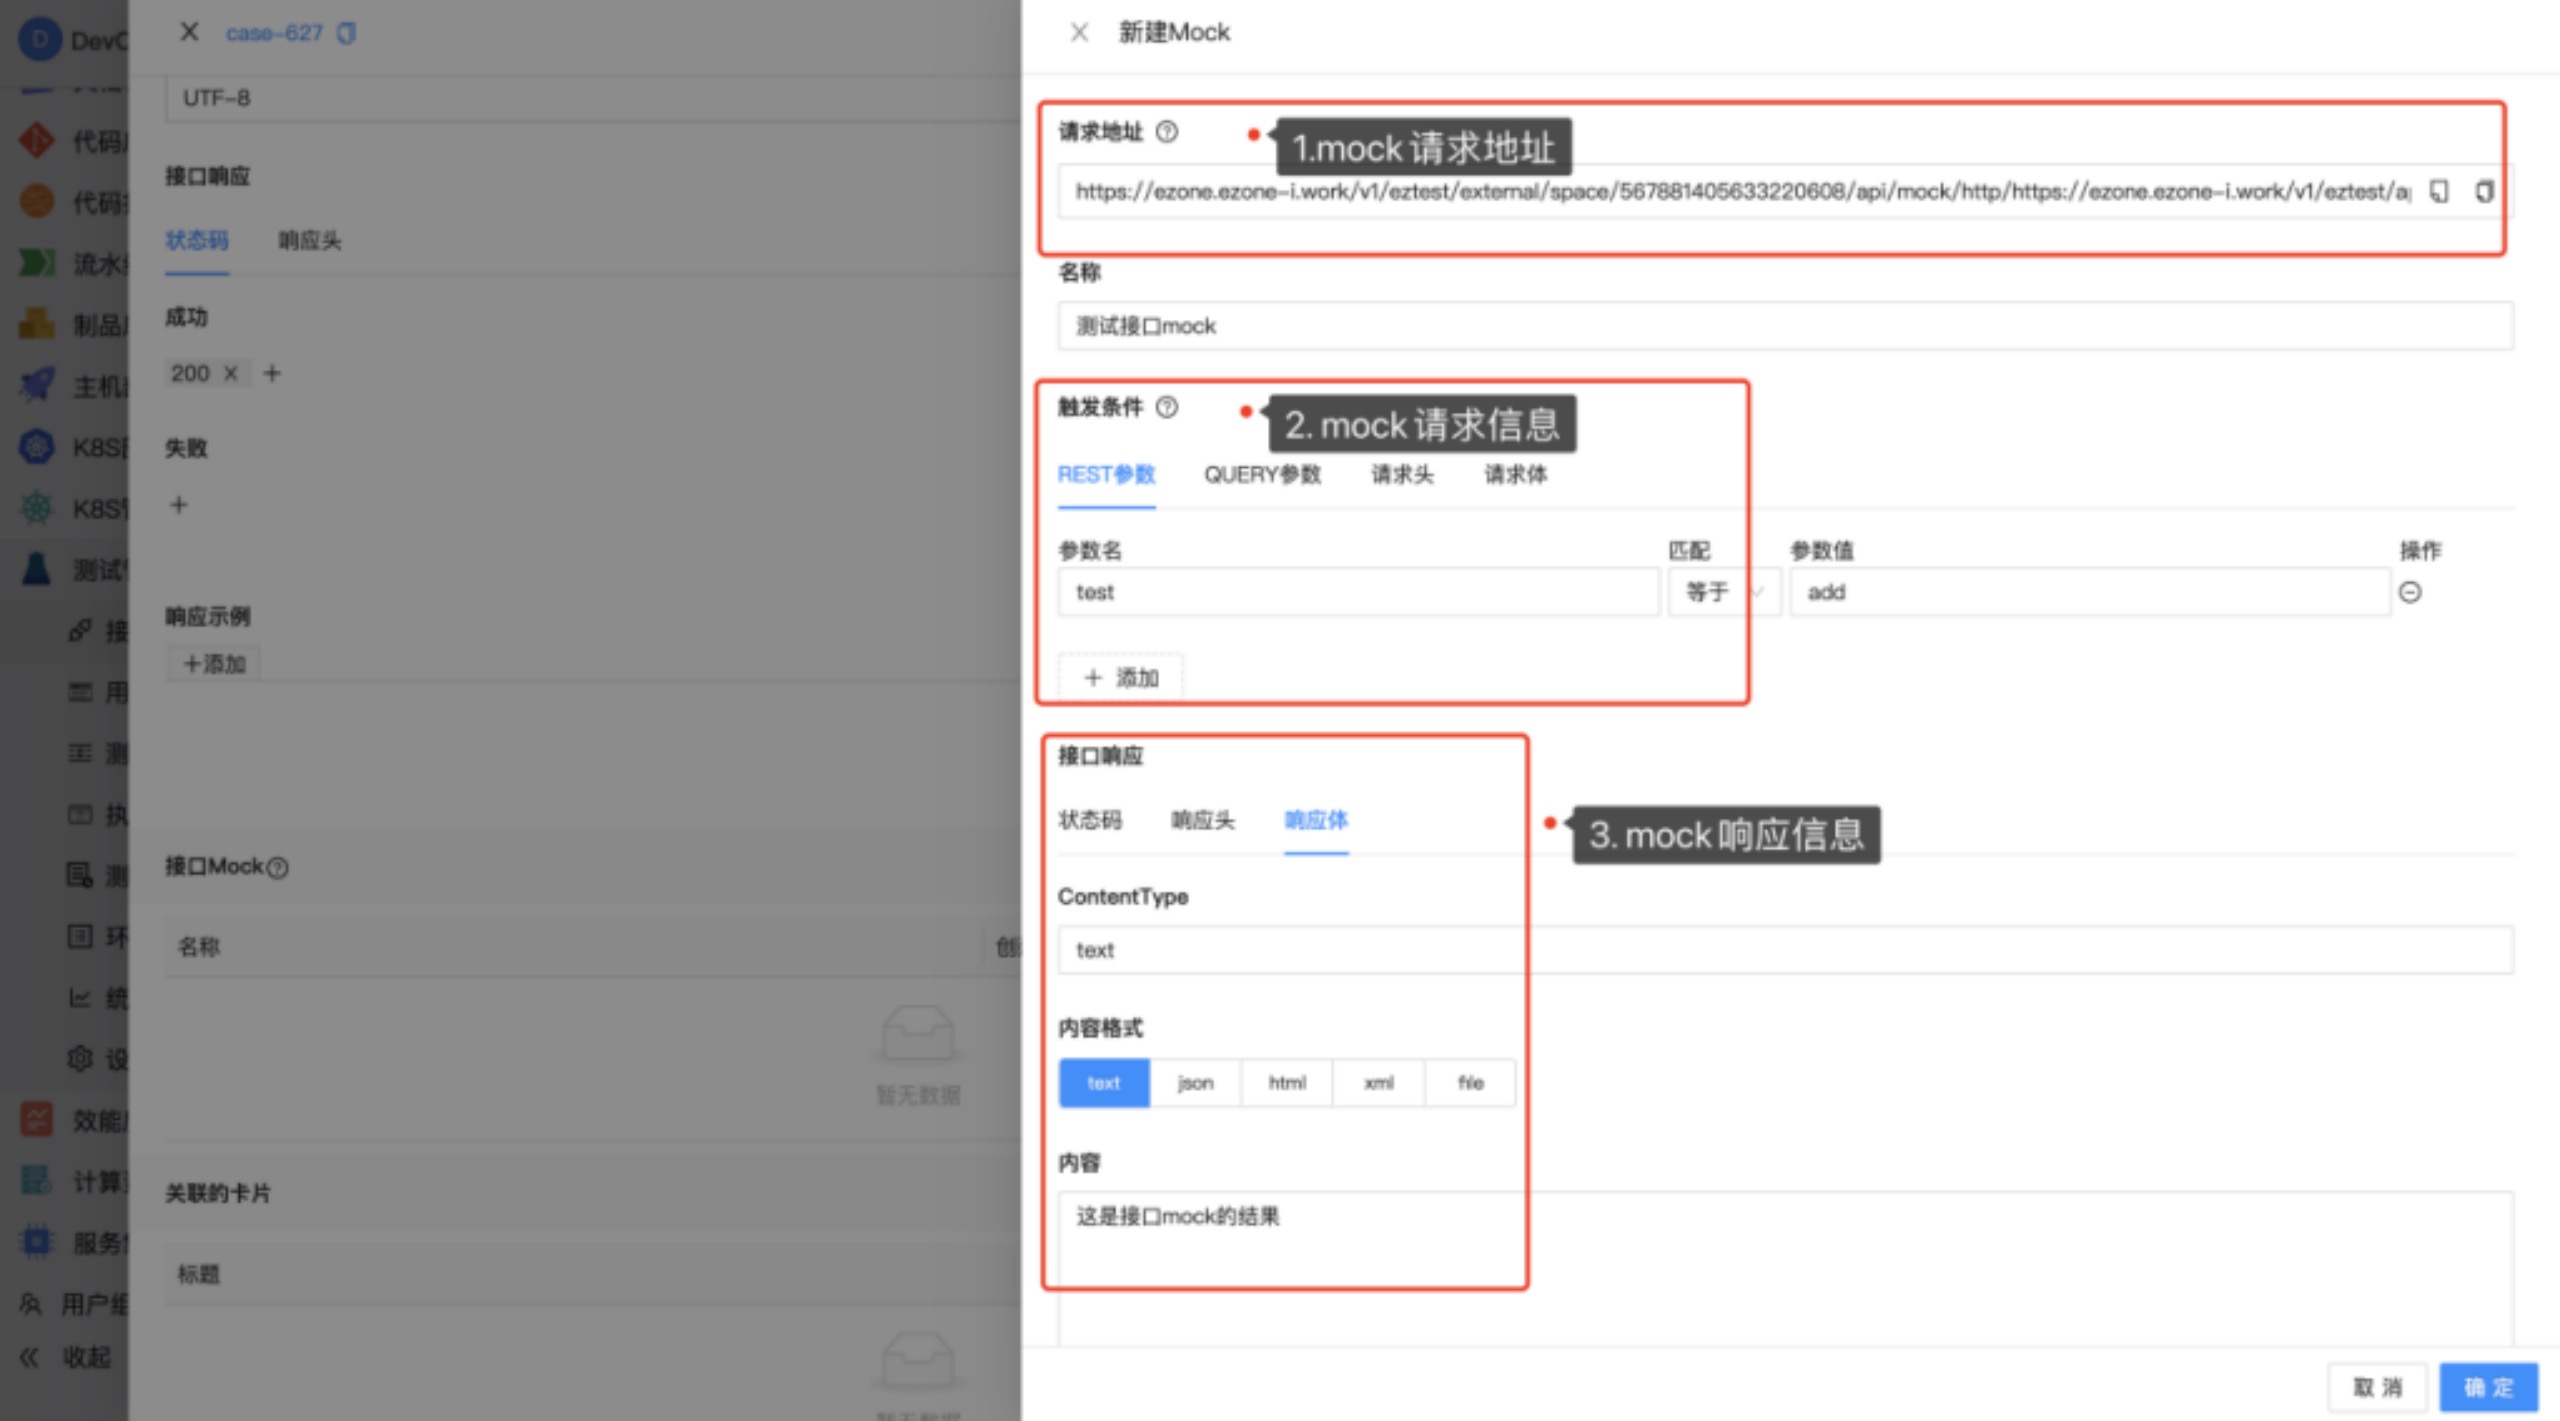The image size is (2560, 1421).
Task: Select html content format option
Action: (1287, 1083)
